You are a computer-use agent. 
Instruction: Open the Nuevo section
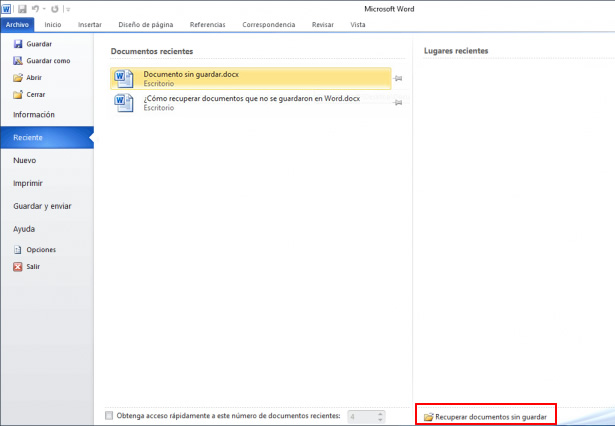pos(47,160)
